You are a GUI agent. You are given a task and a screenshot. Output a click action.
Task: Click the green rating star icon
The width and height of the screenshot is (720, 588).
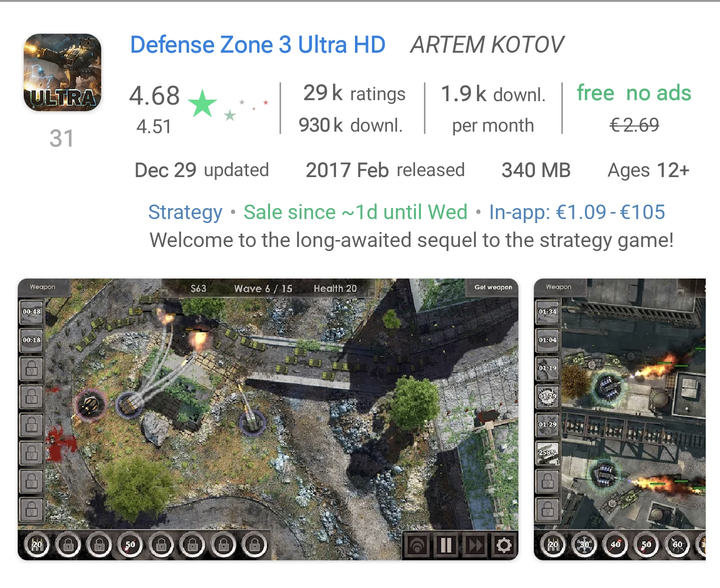pyautogui.click(x=202, y=103)
